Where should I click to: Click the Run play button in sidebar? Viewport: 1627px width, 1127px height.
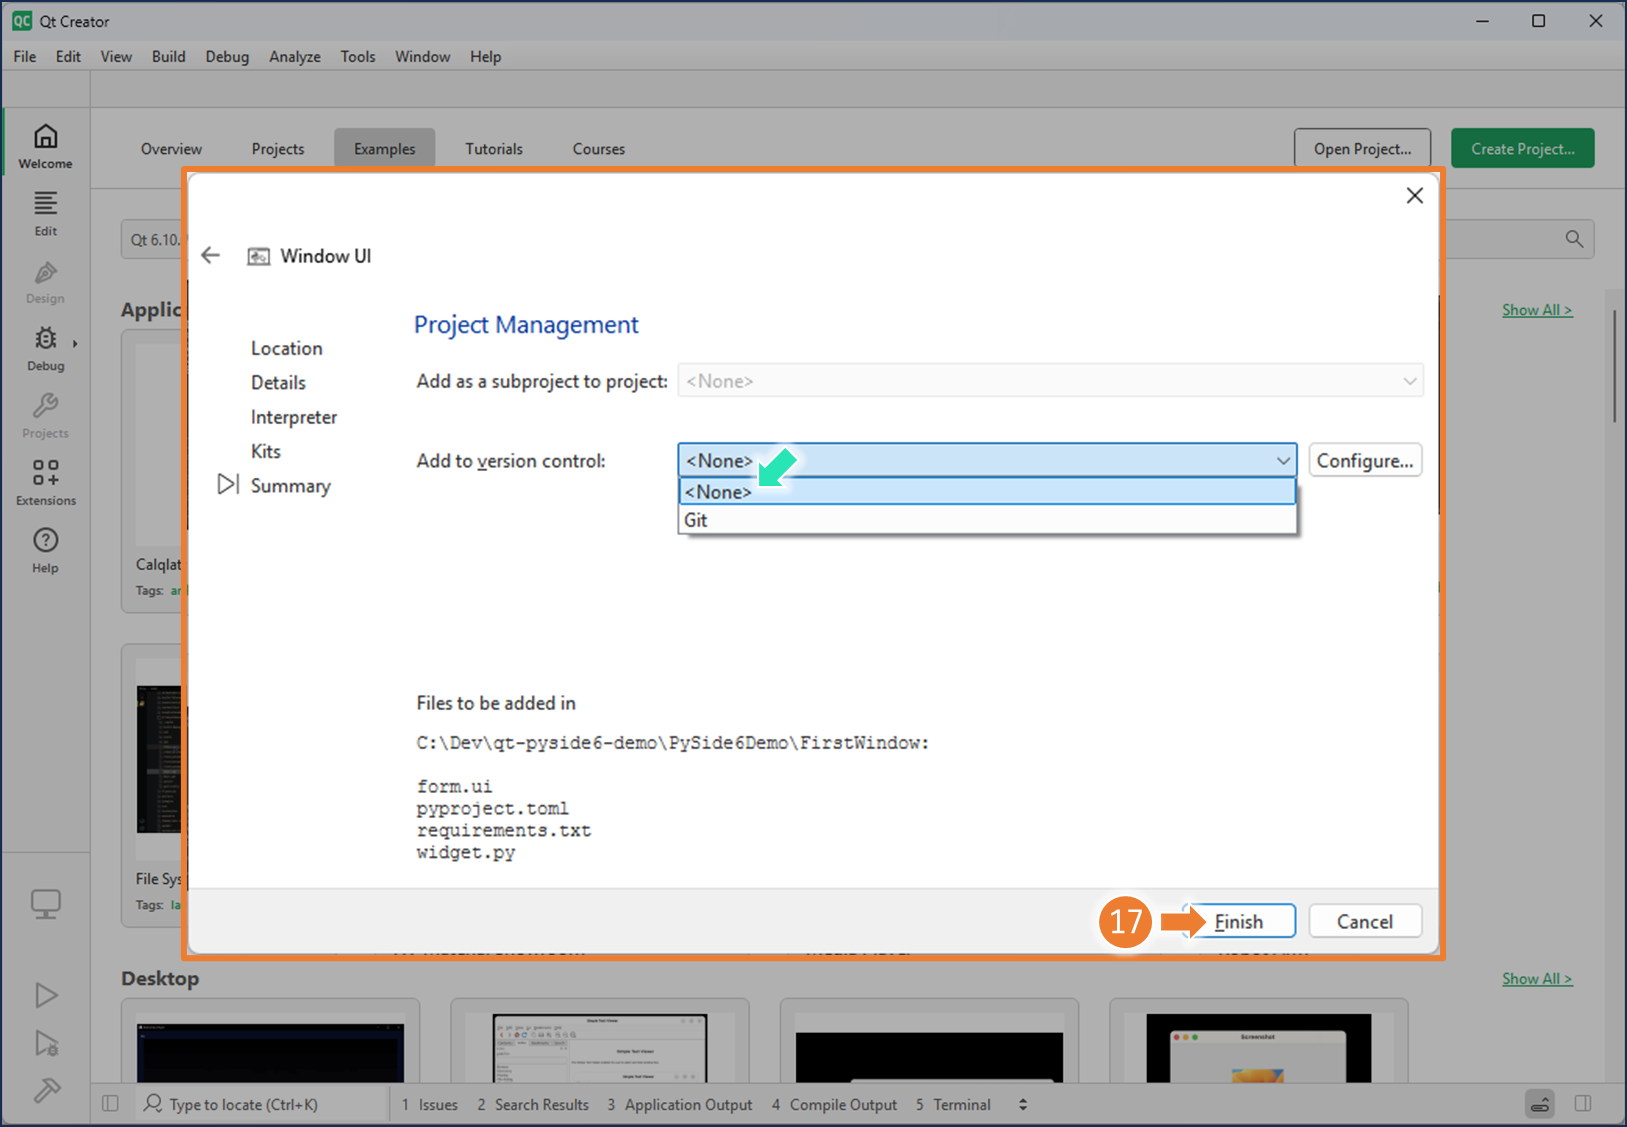[x=46, y=995]
